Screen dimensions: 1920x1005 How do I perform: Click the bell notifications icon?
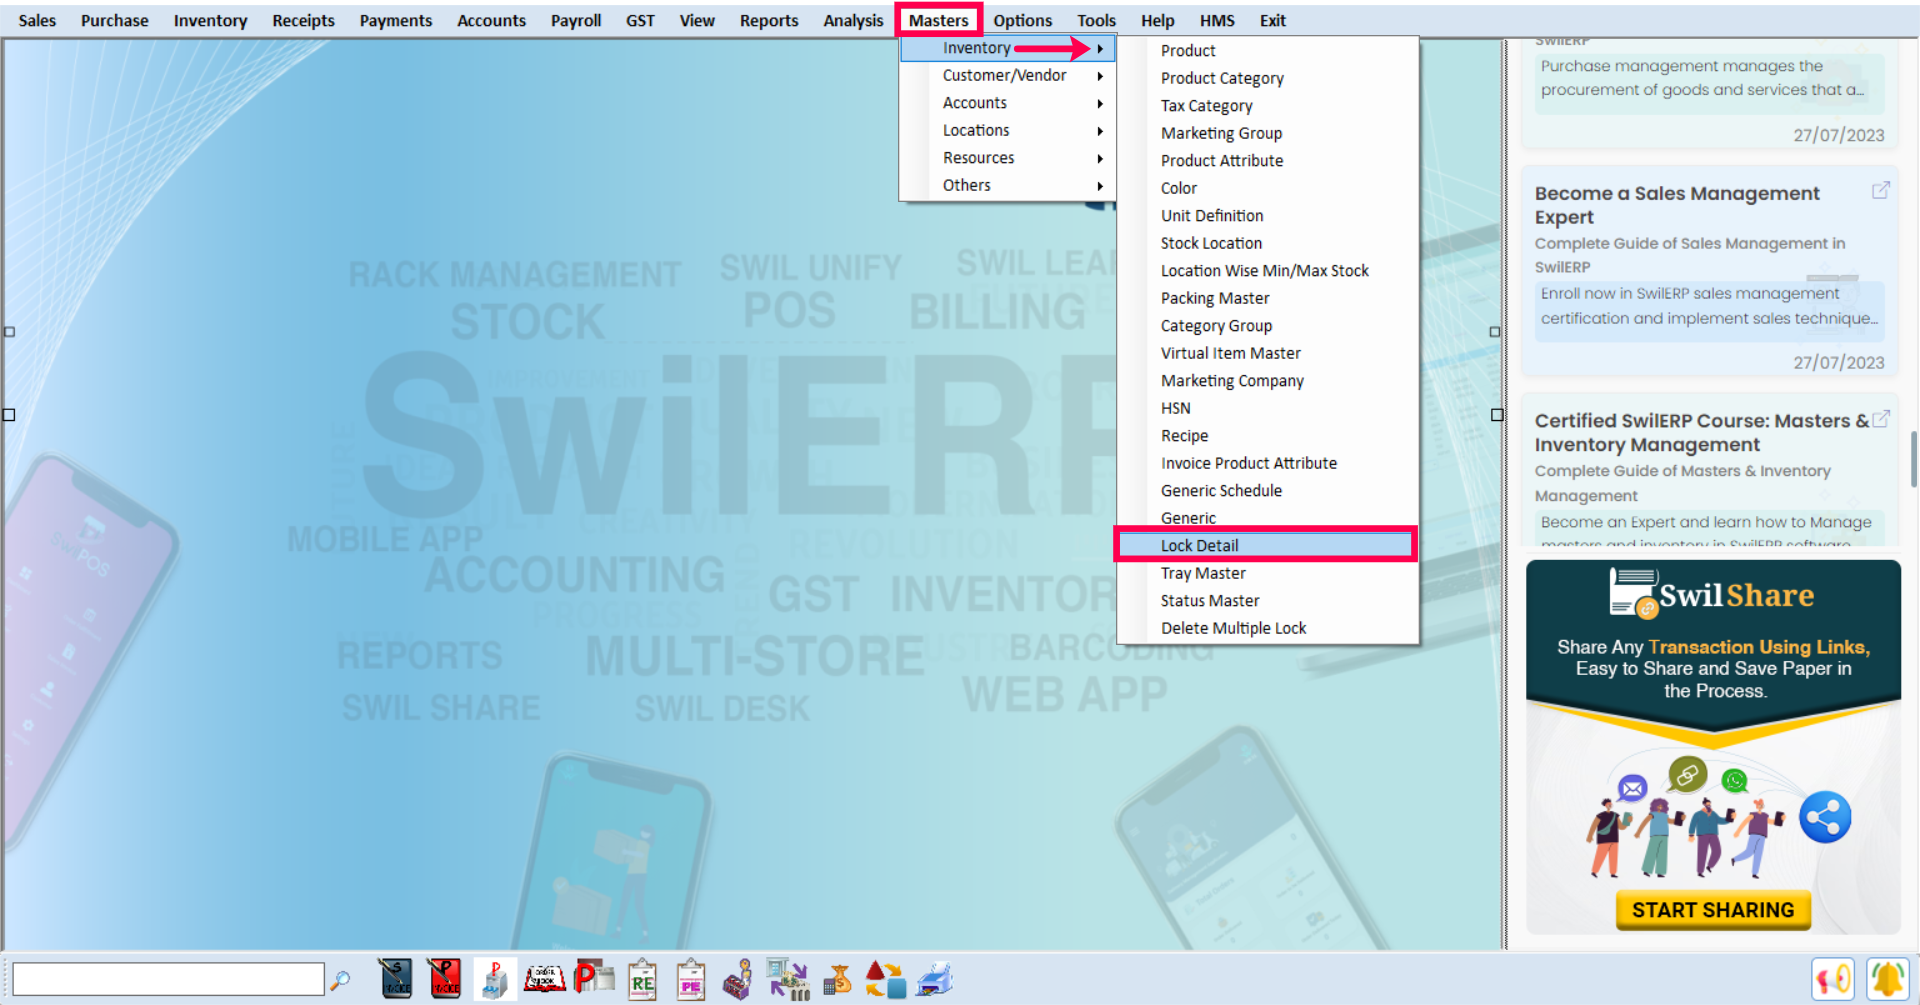(1886, 979)
